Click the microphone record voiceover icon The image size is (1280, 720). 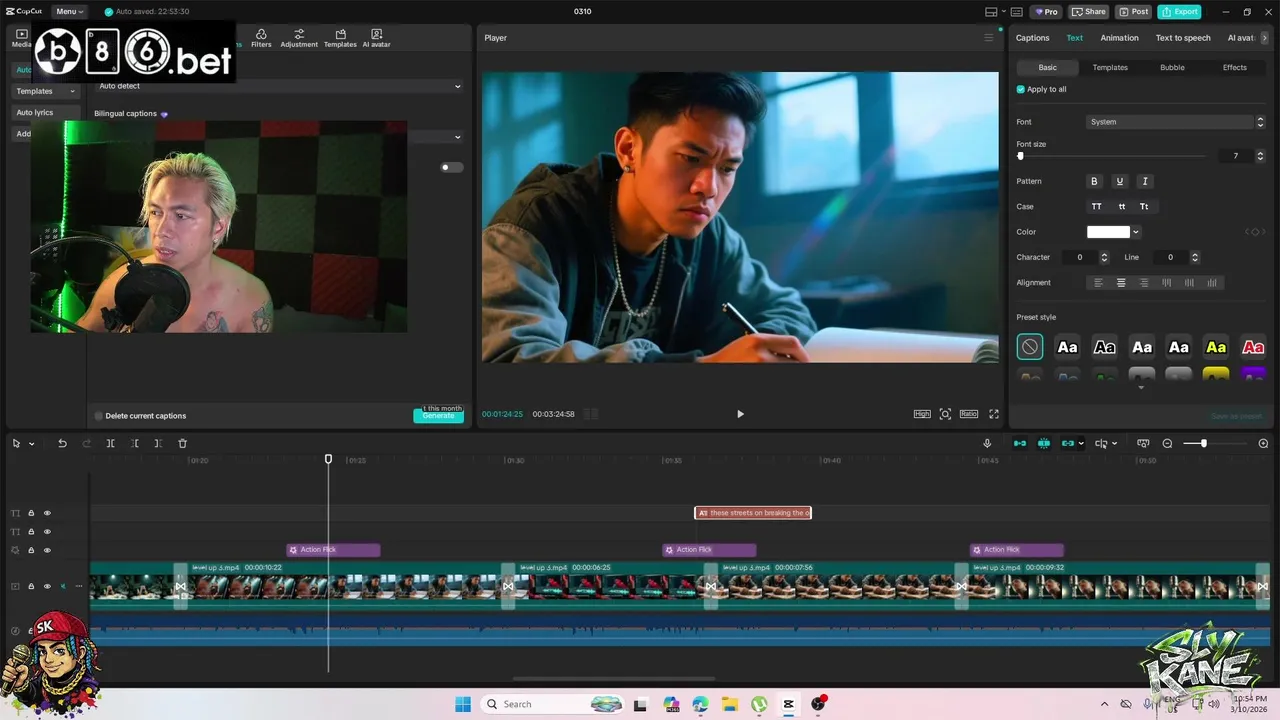coord(987,443)
